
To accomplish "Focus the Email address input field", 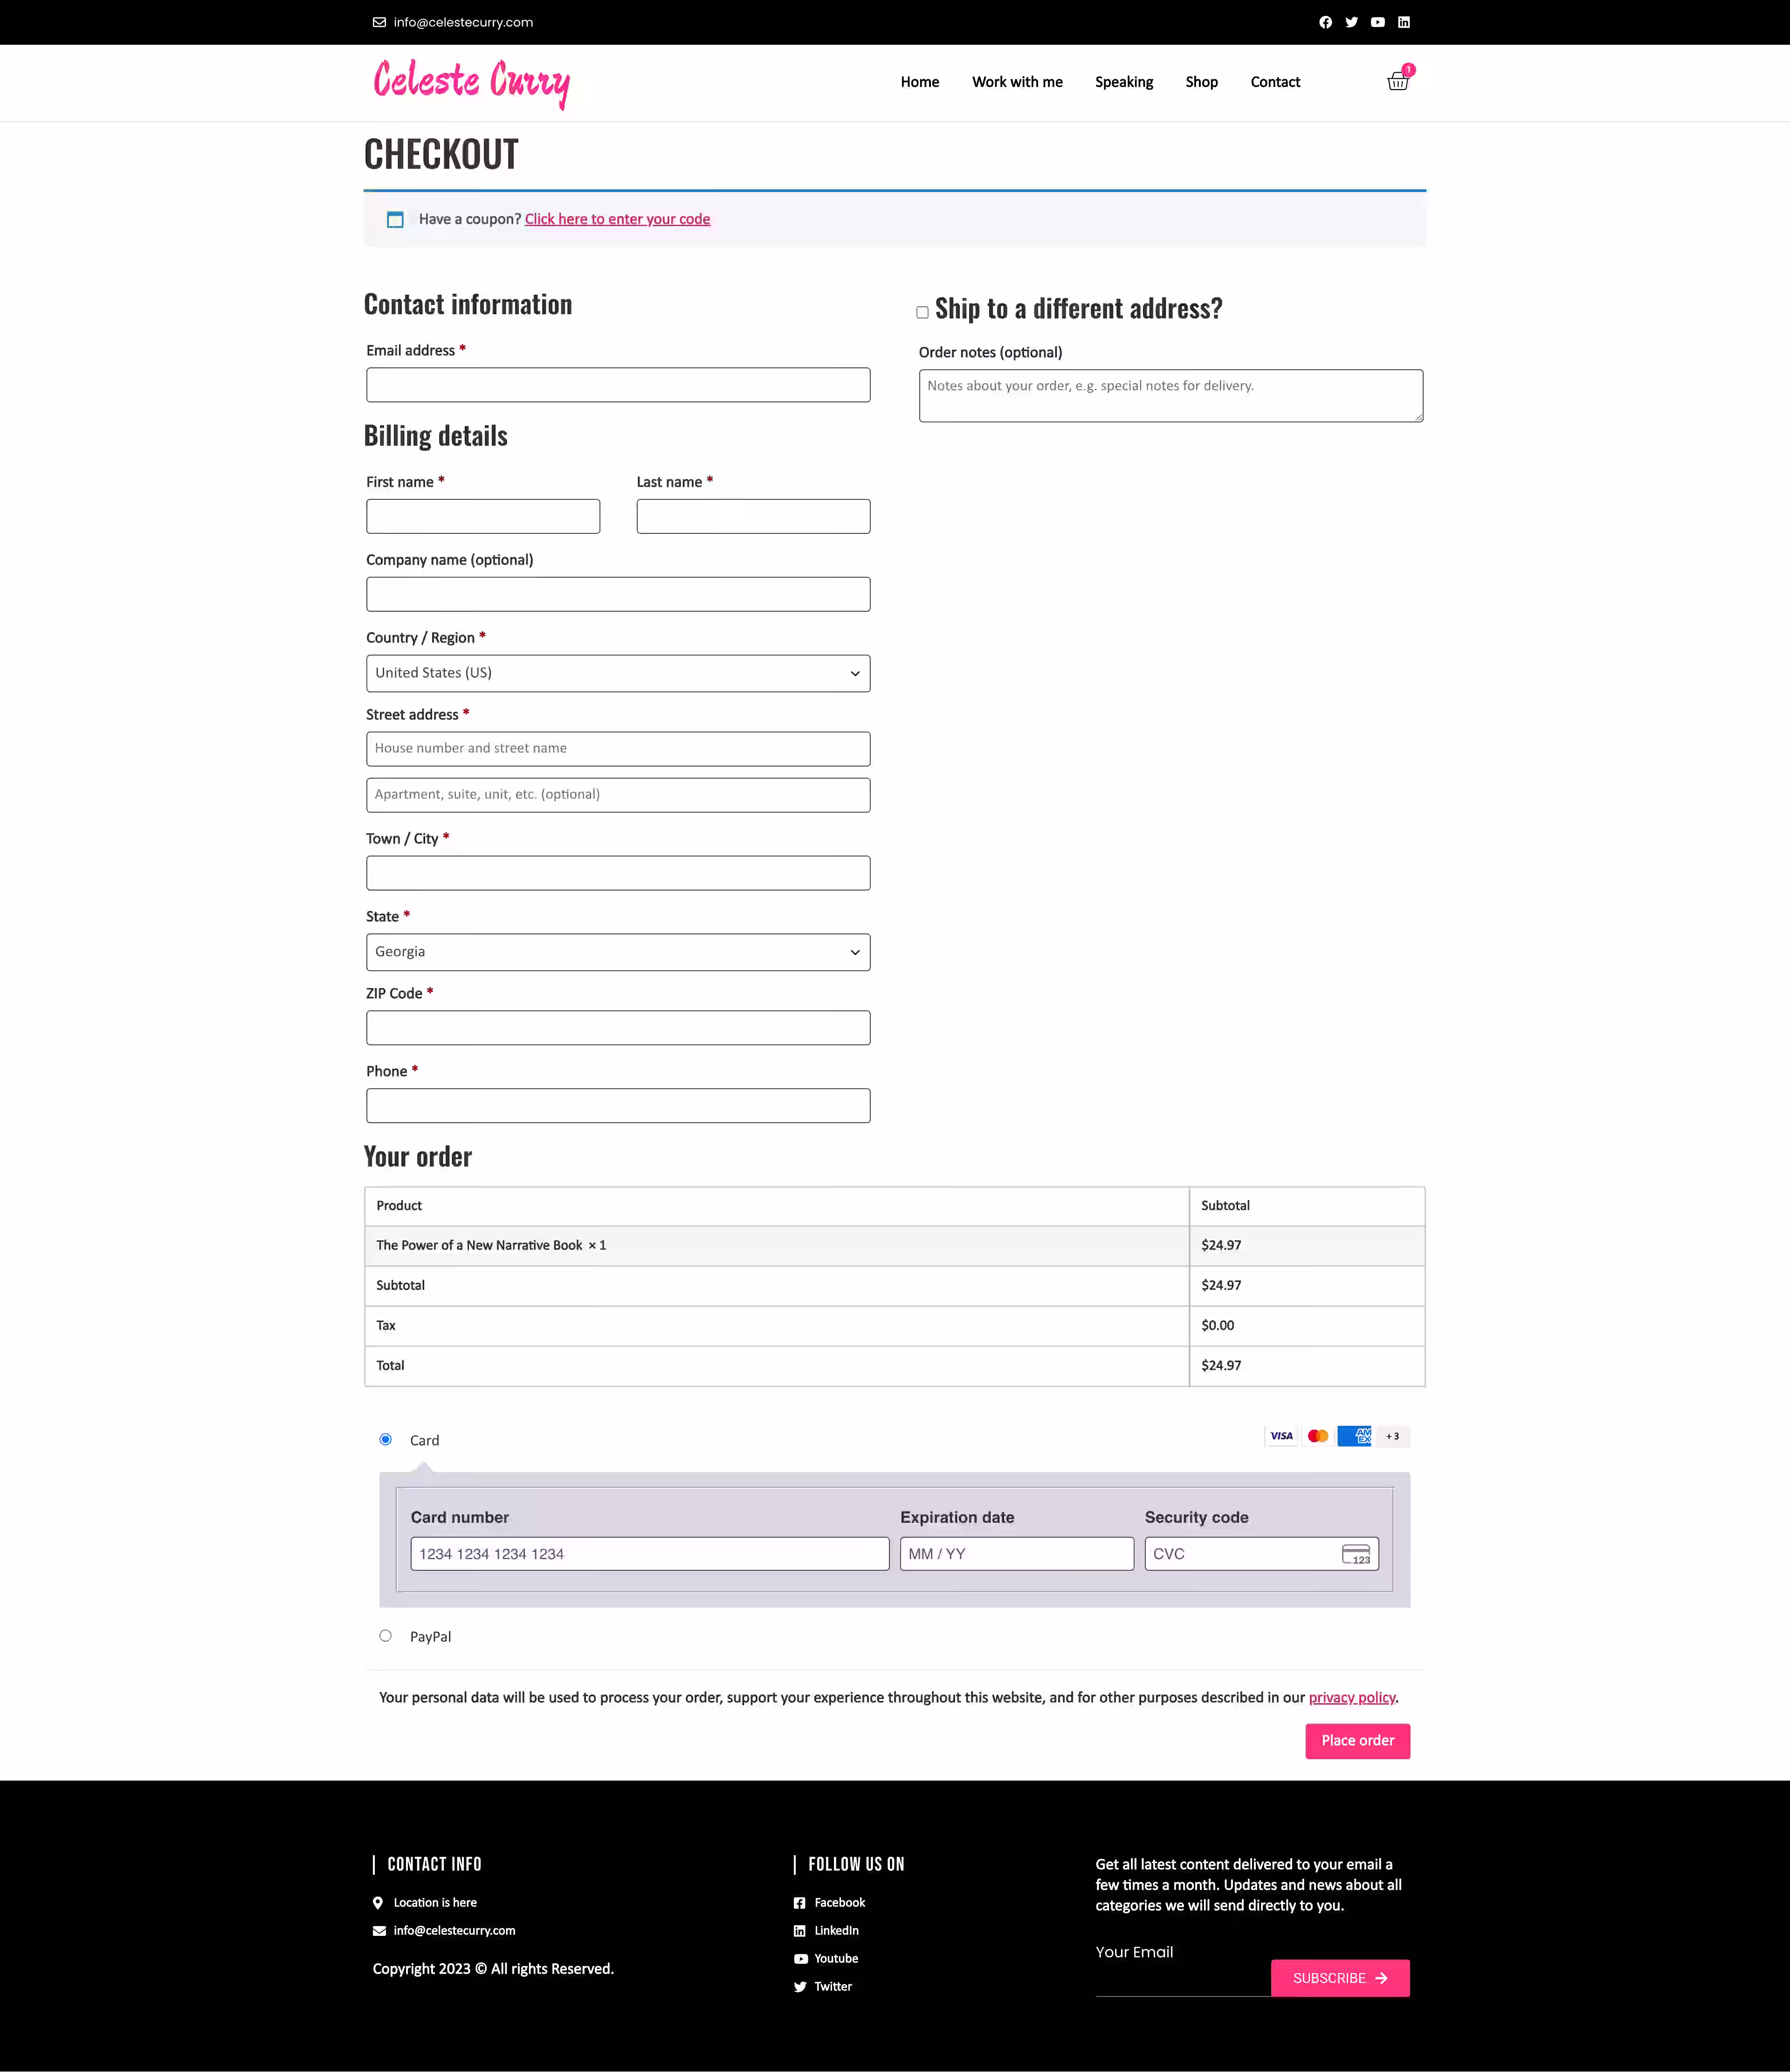I will pyautogui.click(x=618, y=385).
